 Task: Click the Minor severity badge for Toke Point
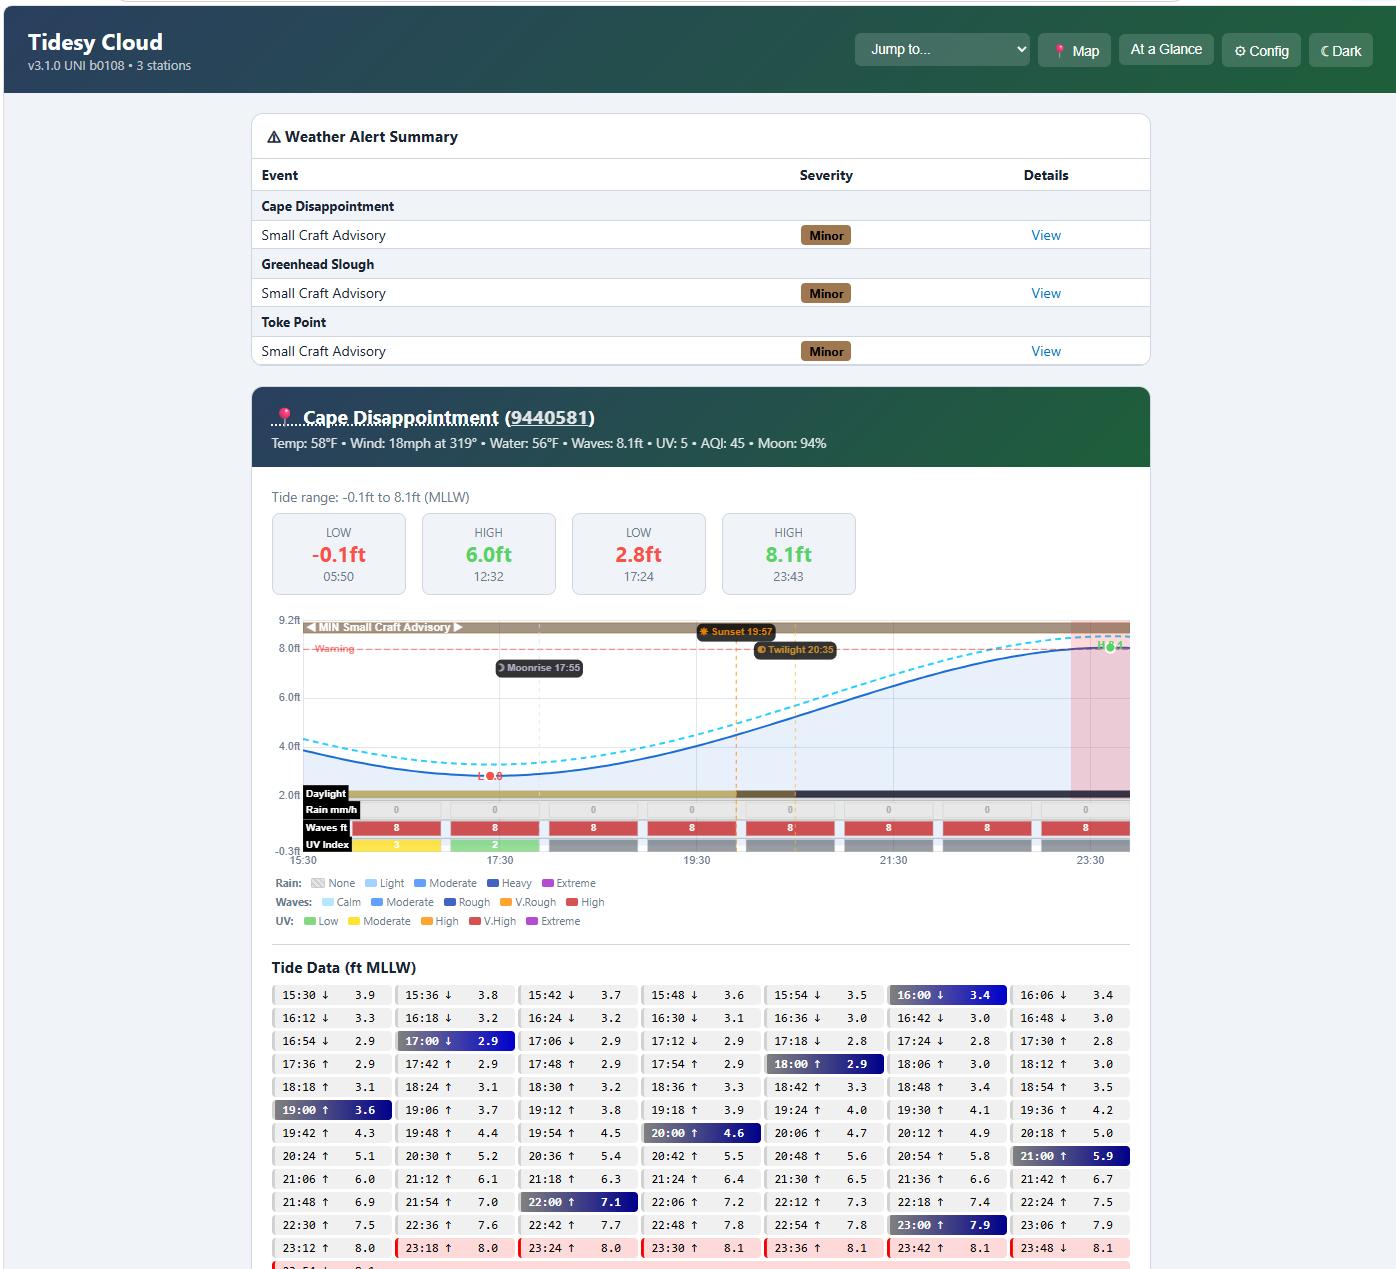[826, 351]
